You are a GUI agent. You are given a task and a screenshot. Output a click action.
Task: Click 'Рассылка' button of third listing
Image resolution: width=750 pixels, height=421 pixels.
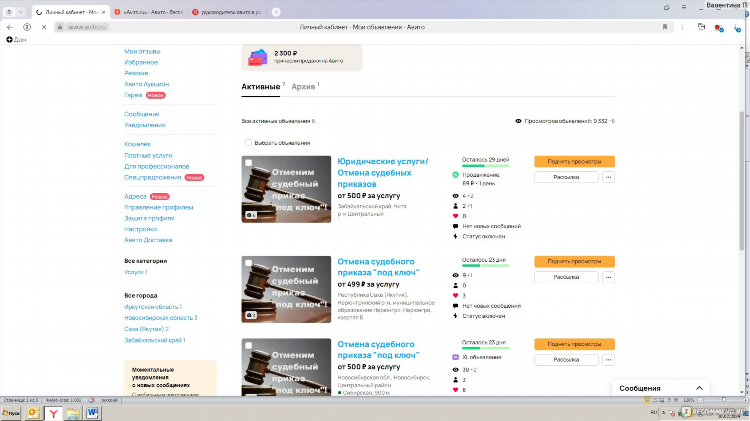566,360
